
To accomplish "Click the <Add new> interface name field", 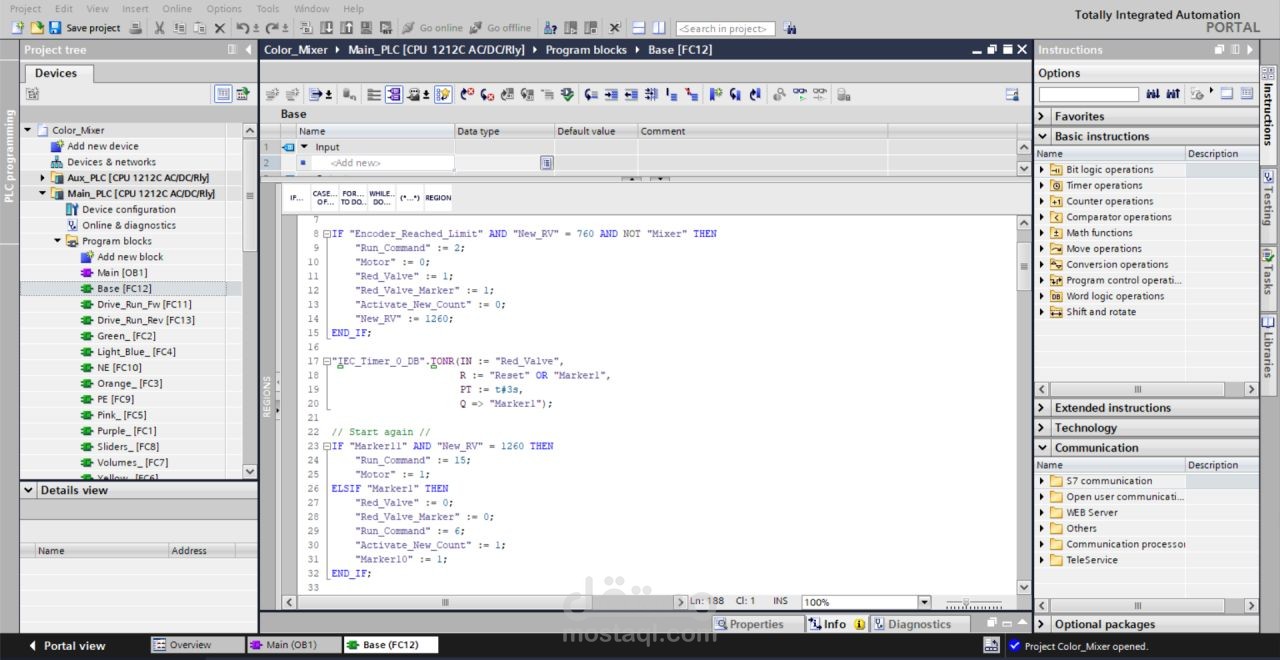I will tap(382, 162).
